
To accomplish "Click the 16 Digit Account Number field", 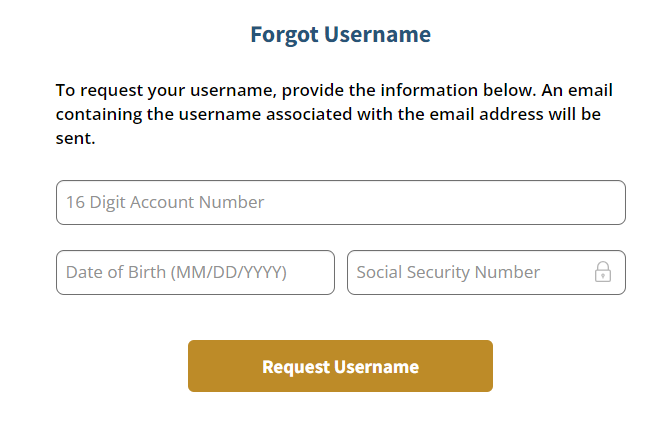I will [x=340, y=202].
